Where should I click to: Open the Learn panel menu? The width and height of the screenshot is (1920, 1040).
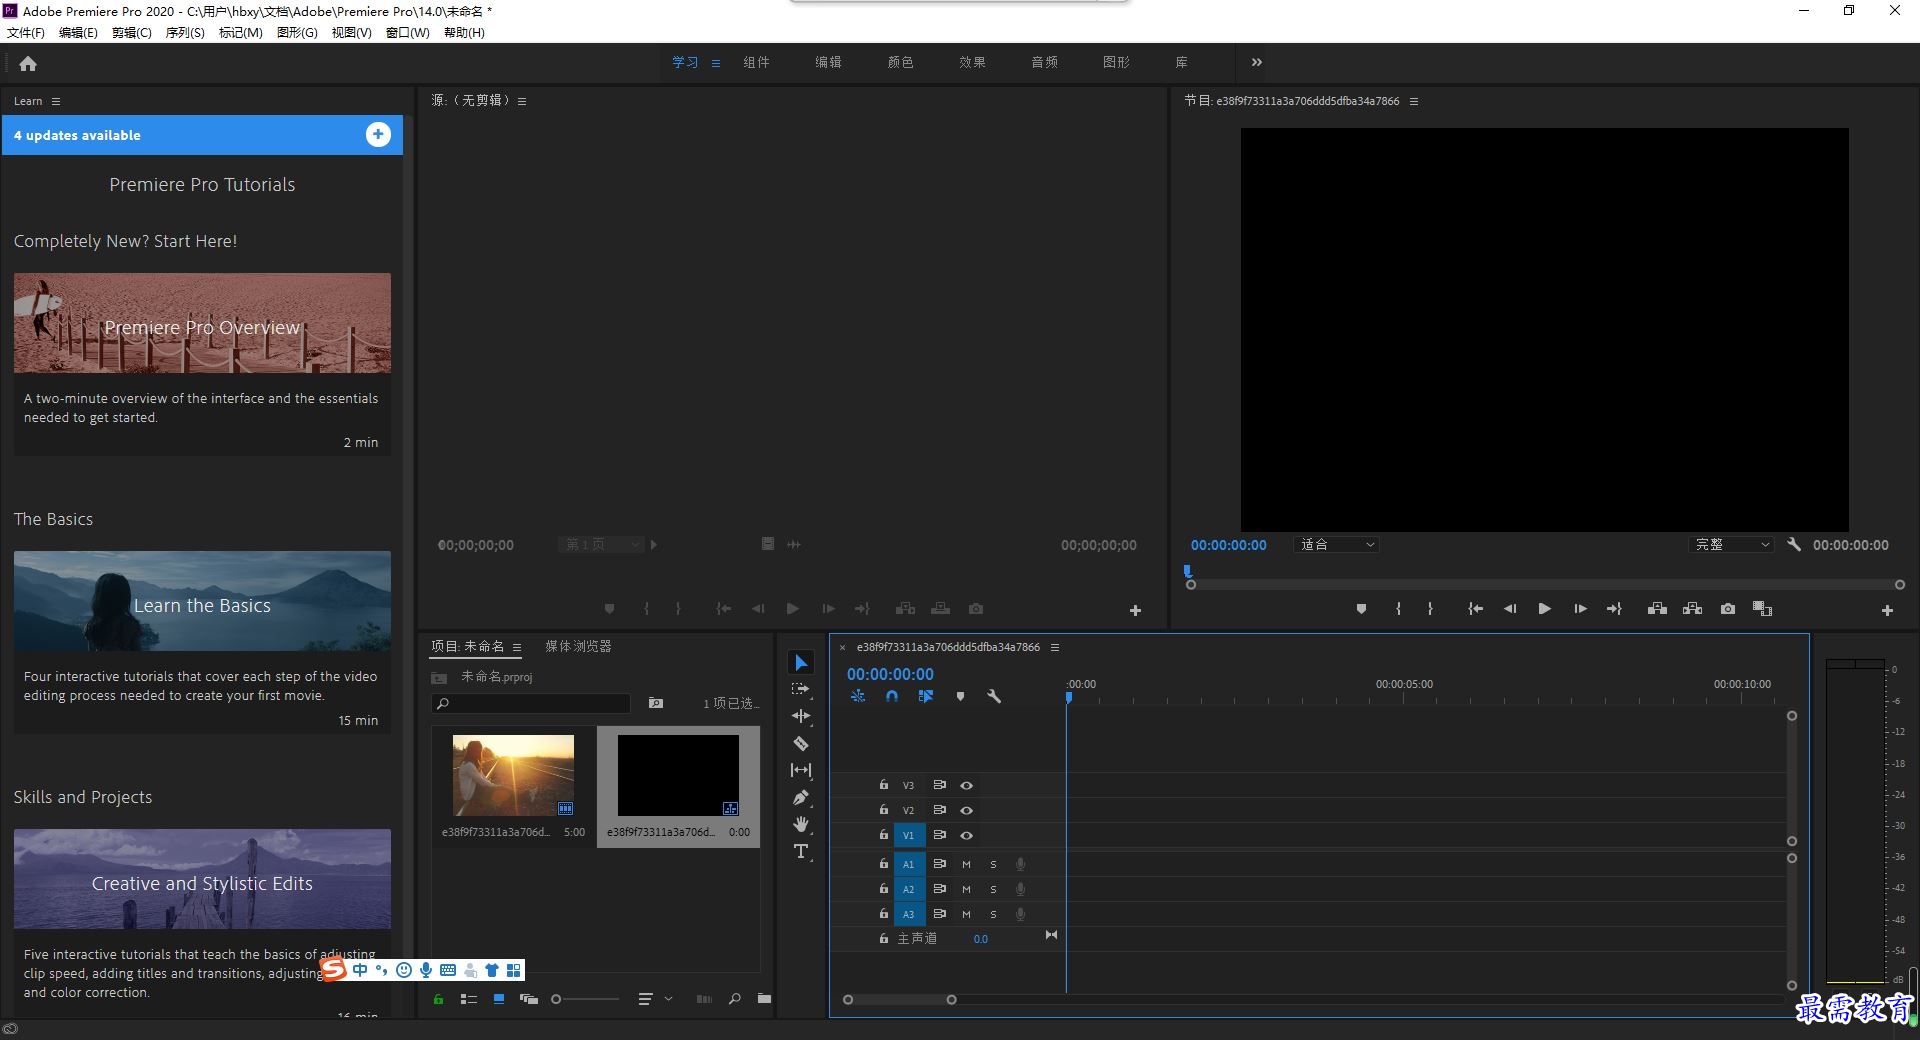pos(56,101)
